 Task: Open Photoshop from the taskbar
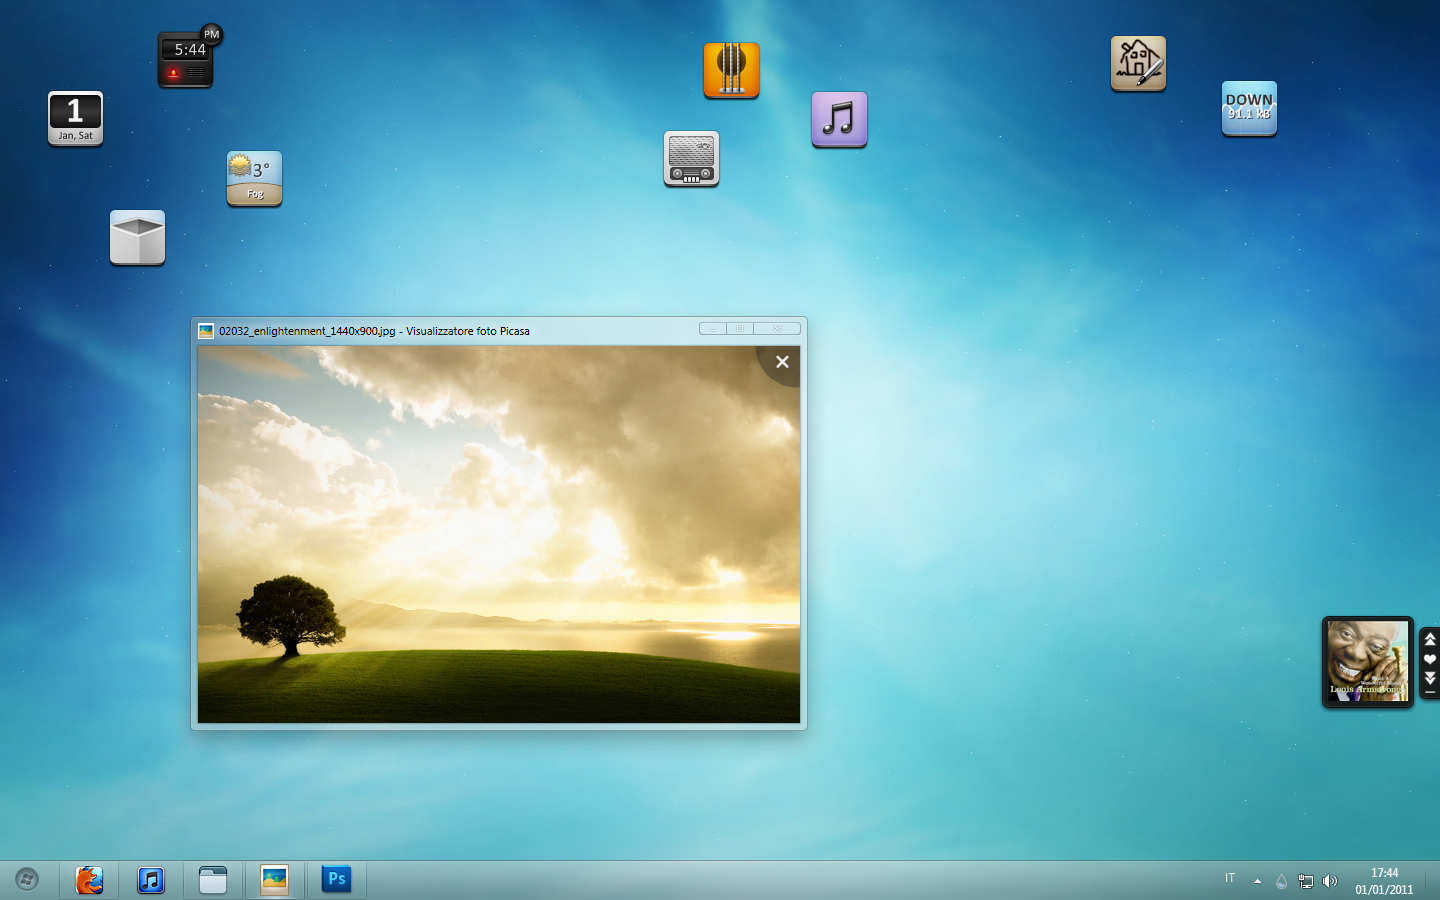point(337,880)
